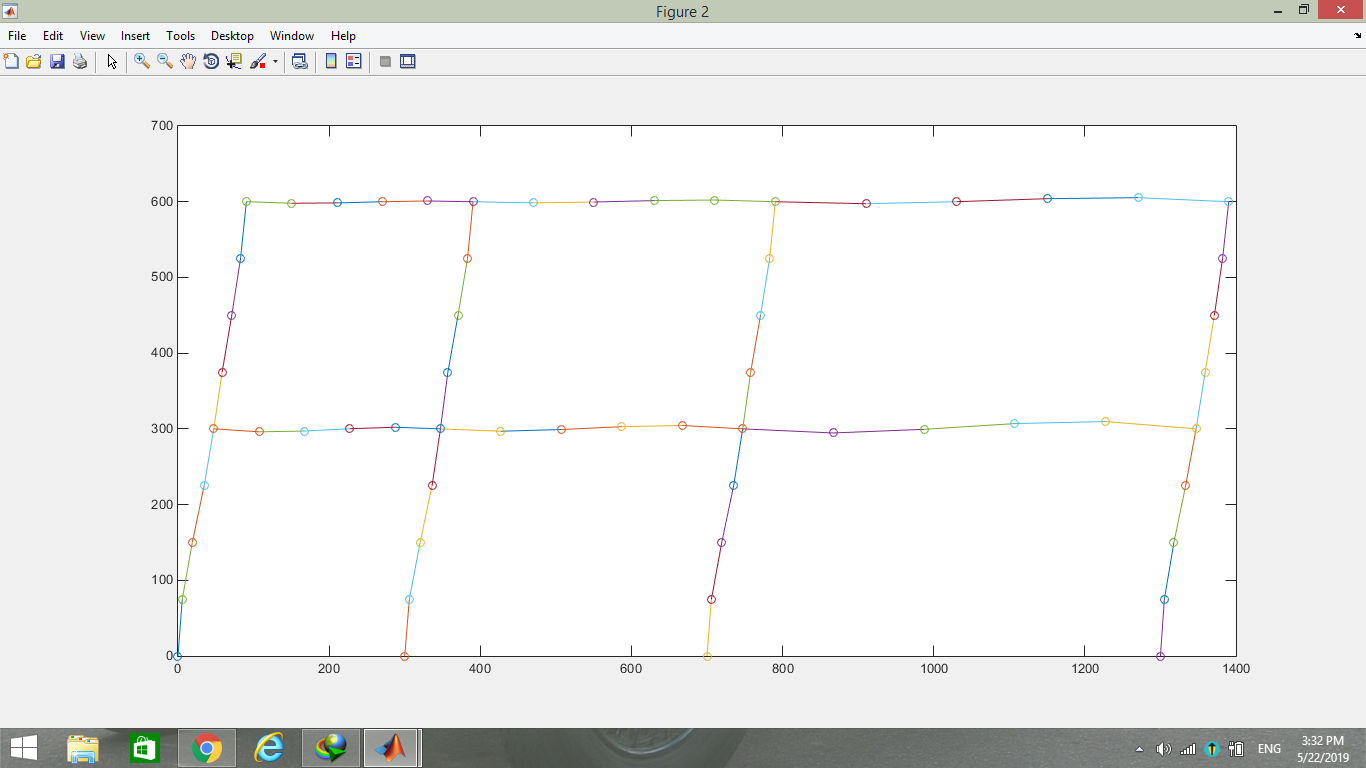Activate the Rotate 3D tool
The width and height of the screenshot is (1366, 768).
pyautogui.click(x=211, y=61)
